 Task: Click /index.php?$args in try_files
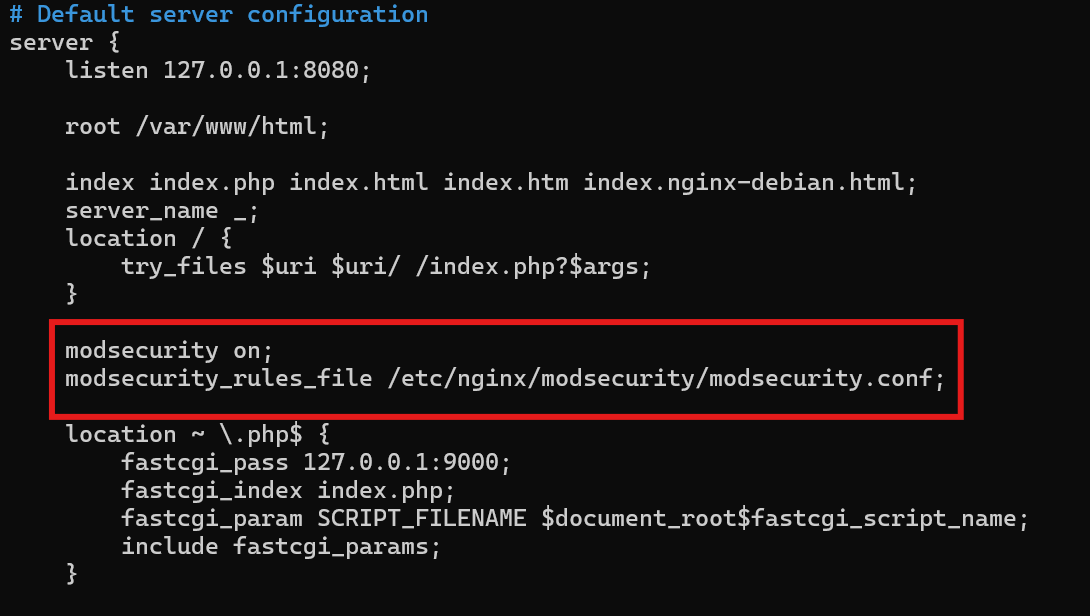point(527,266)
